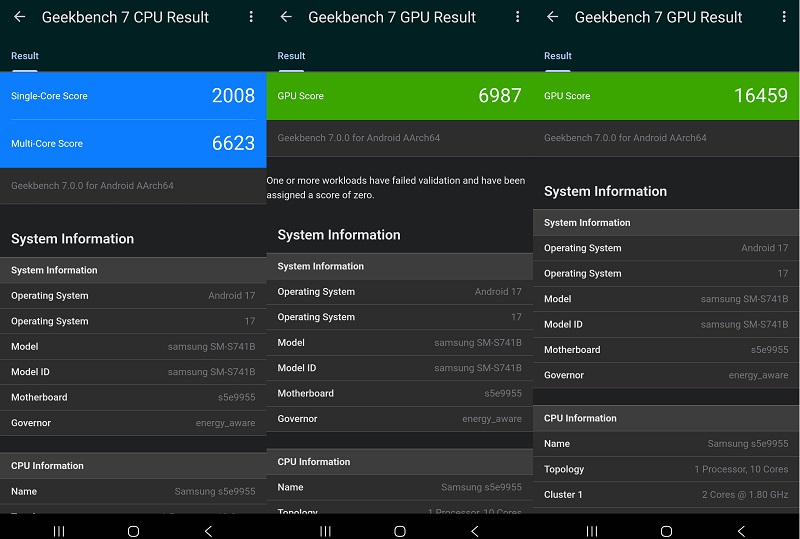The width and height of the screenshot is (800, 539).
Task: Tap Governor row in 16459 GPU screen
Action: point(666,375)
